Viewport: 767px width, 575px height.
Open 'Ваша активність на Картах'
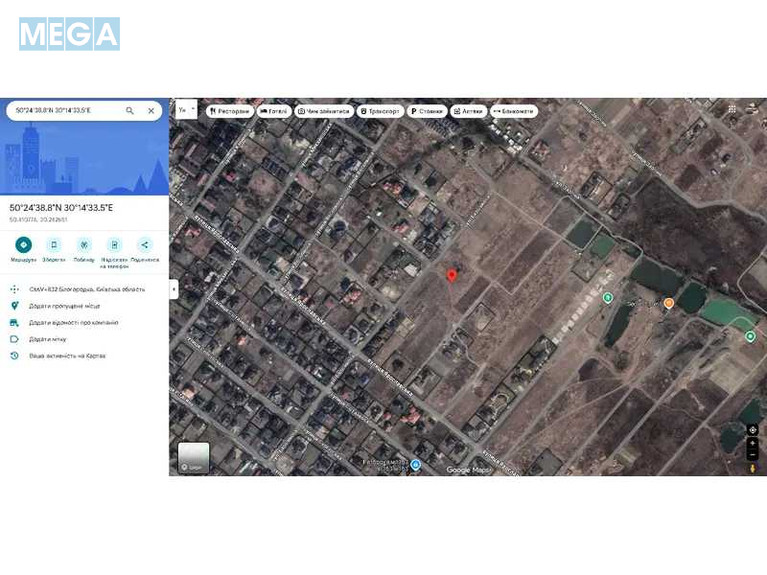(66, 356)
